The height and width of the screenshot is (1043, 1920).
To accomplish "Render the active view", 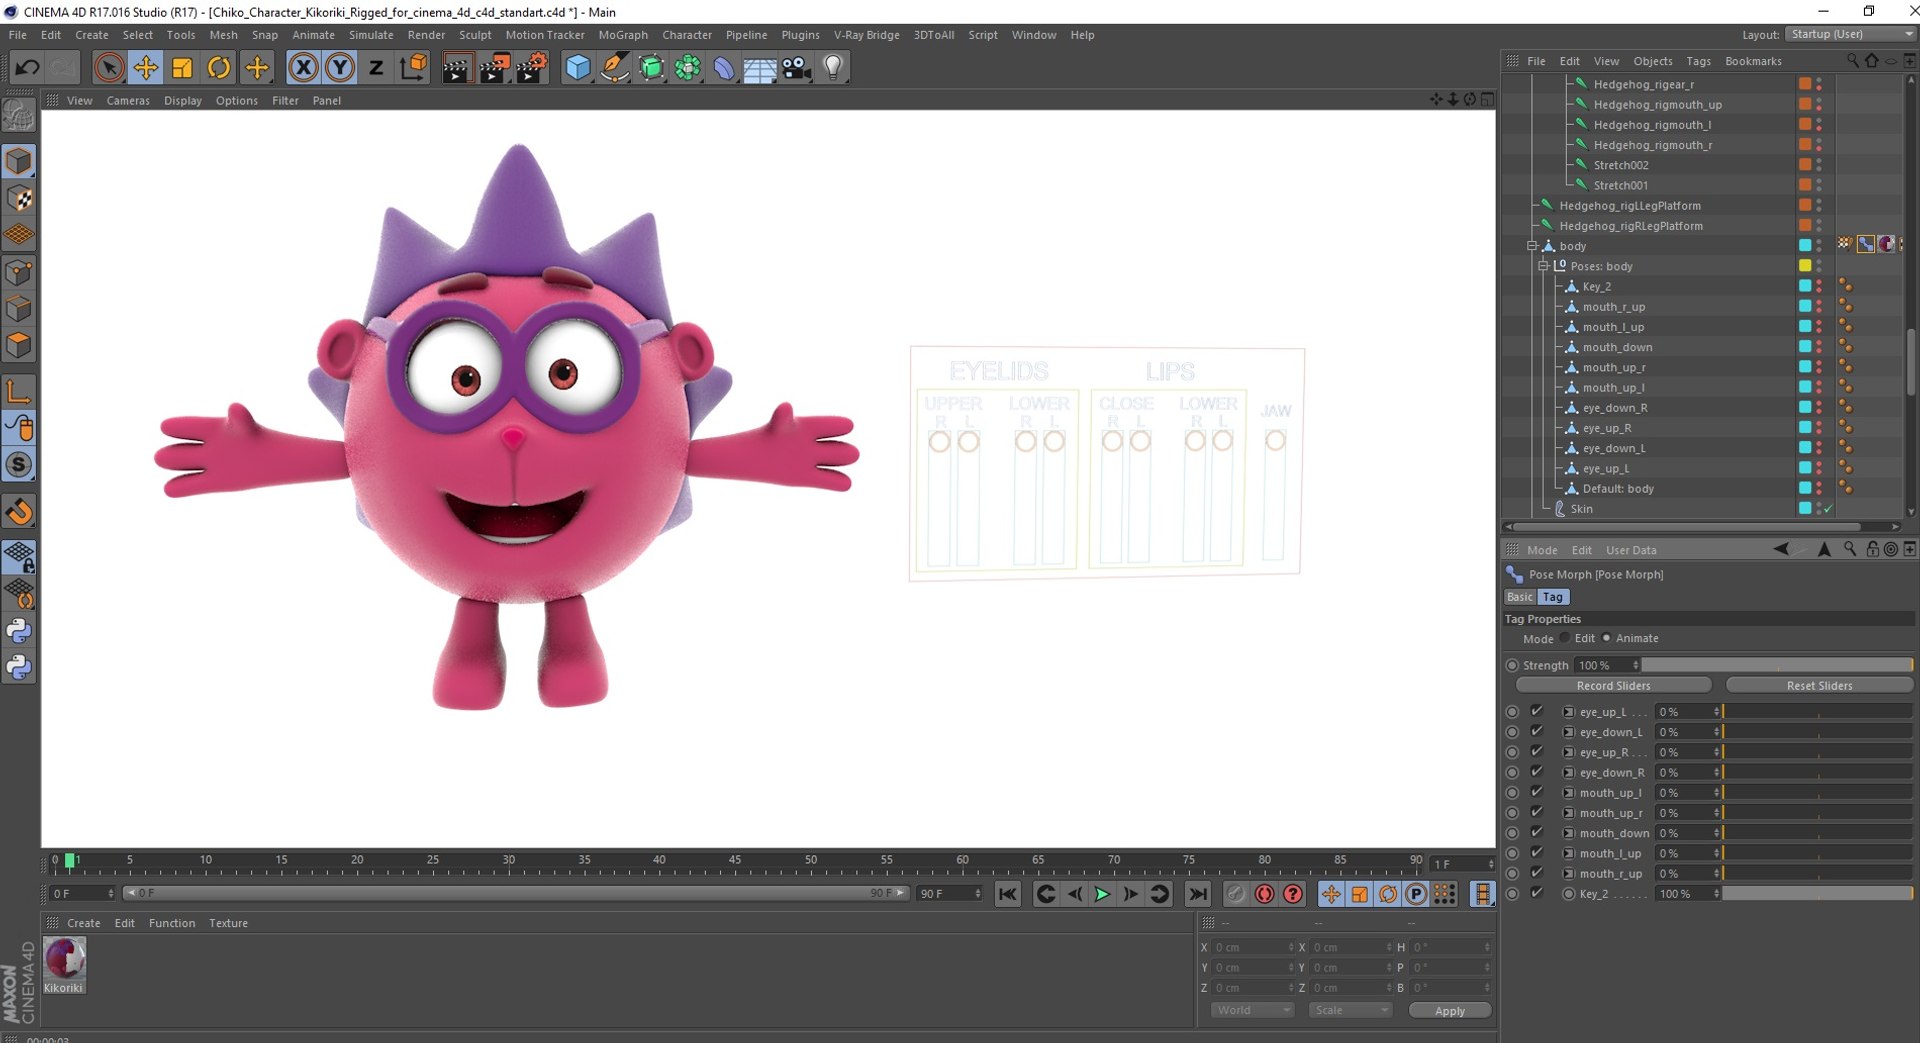I will pos(457,68).
